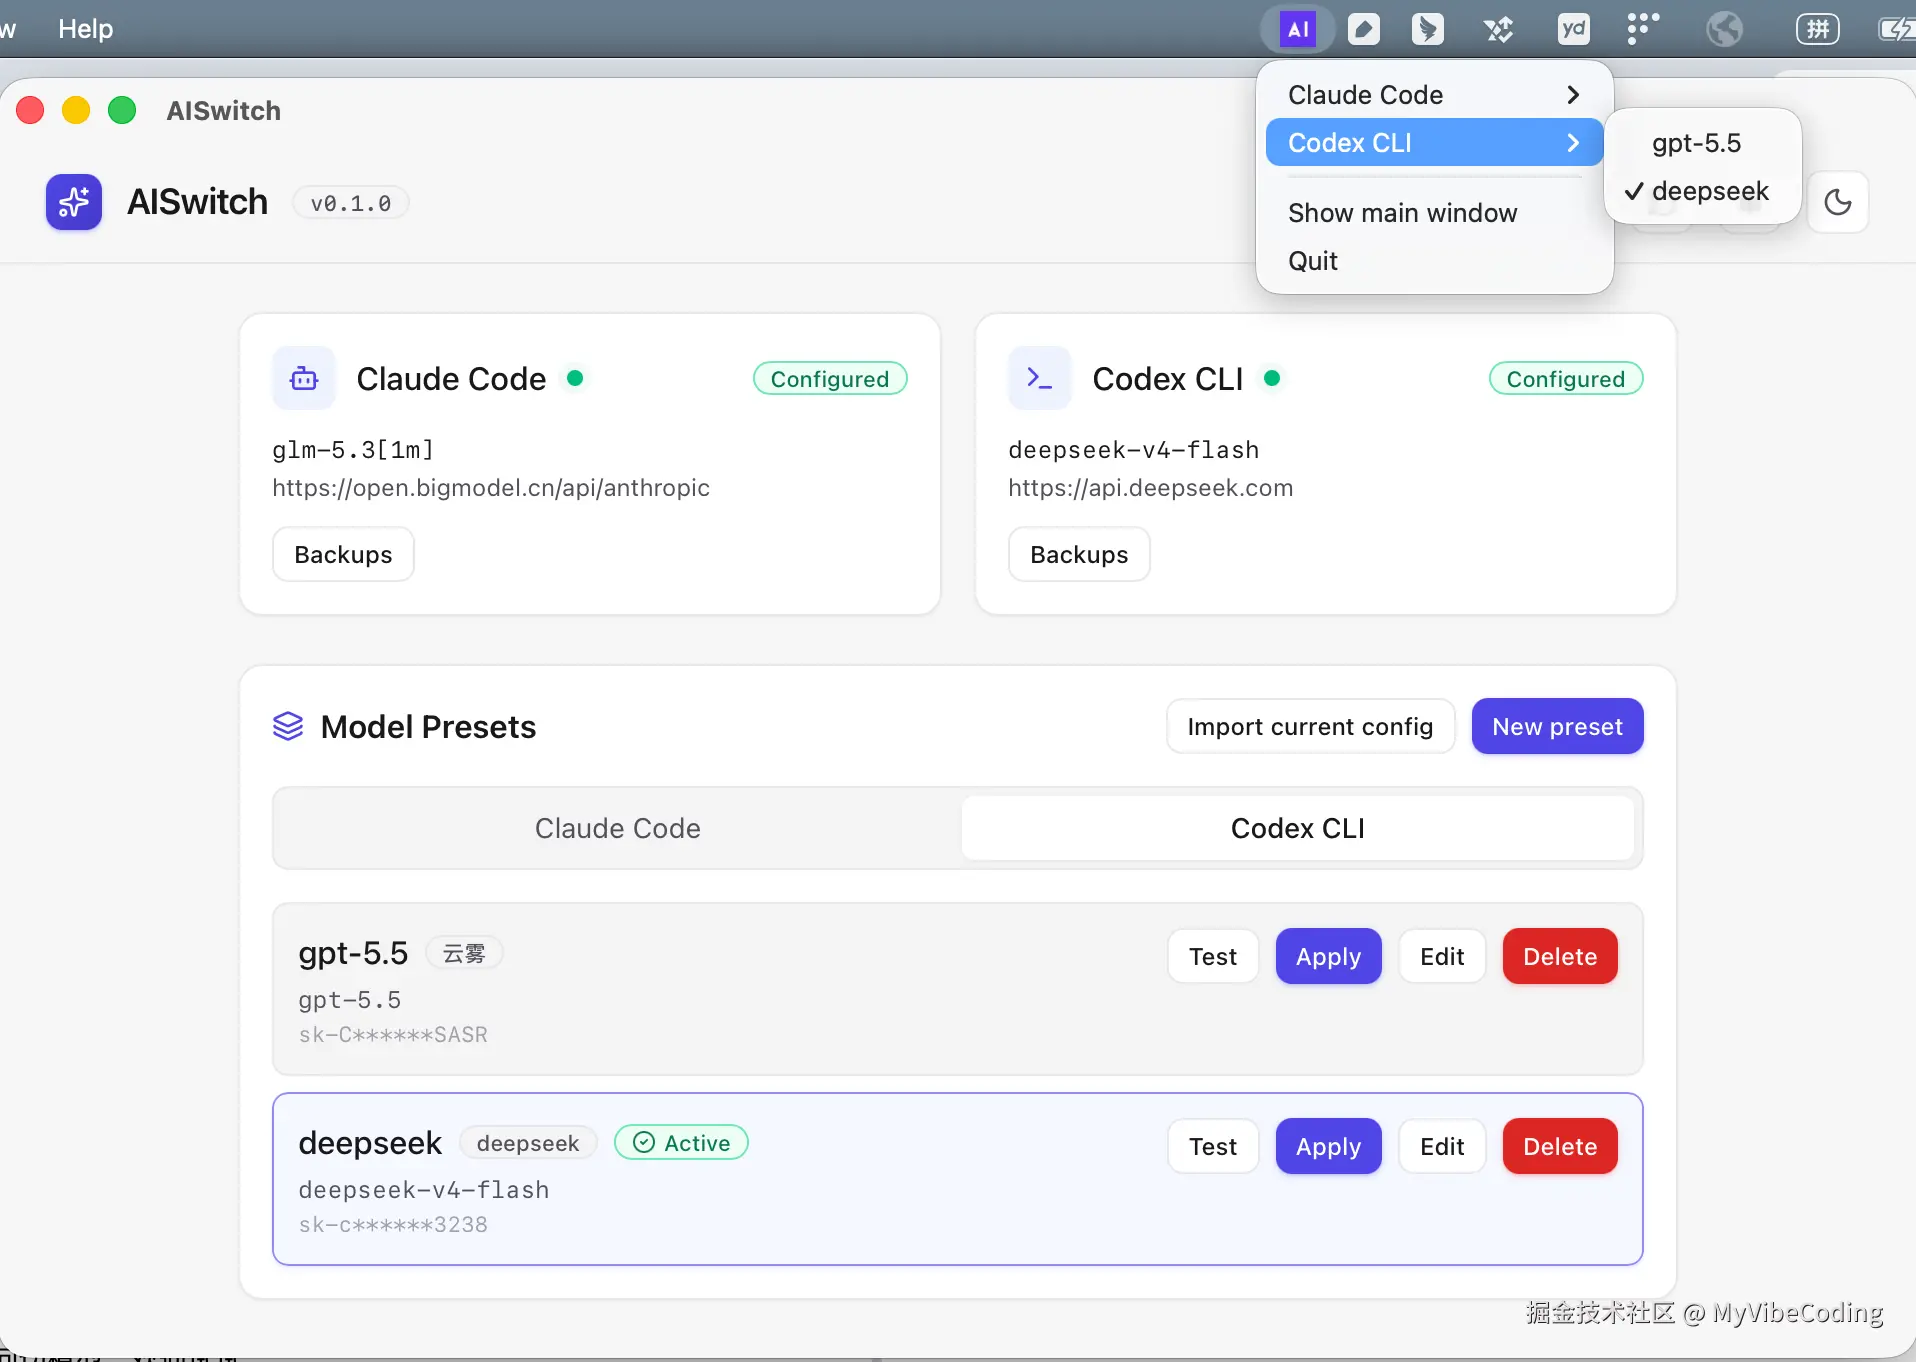Screen dimensions: 1916x1362
Task: Apply the gpt-5.5 preset
Action: tap(1328, 956)
